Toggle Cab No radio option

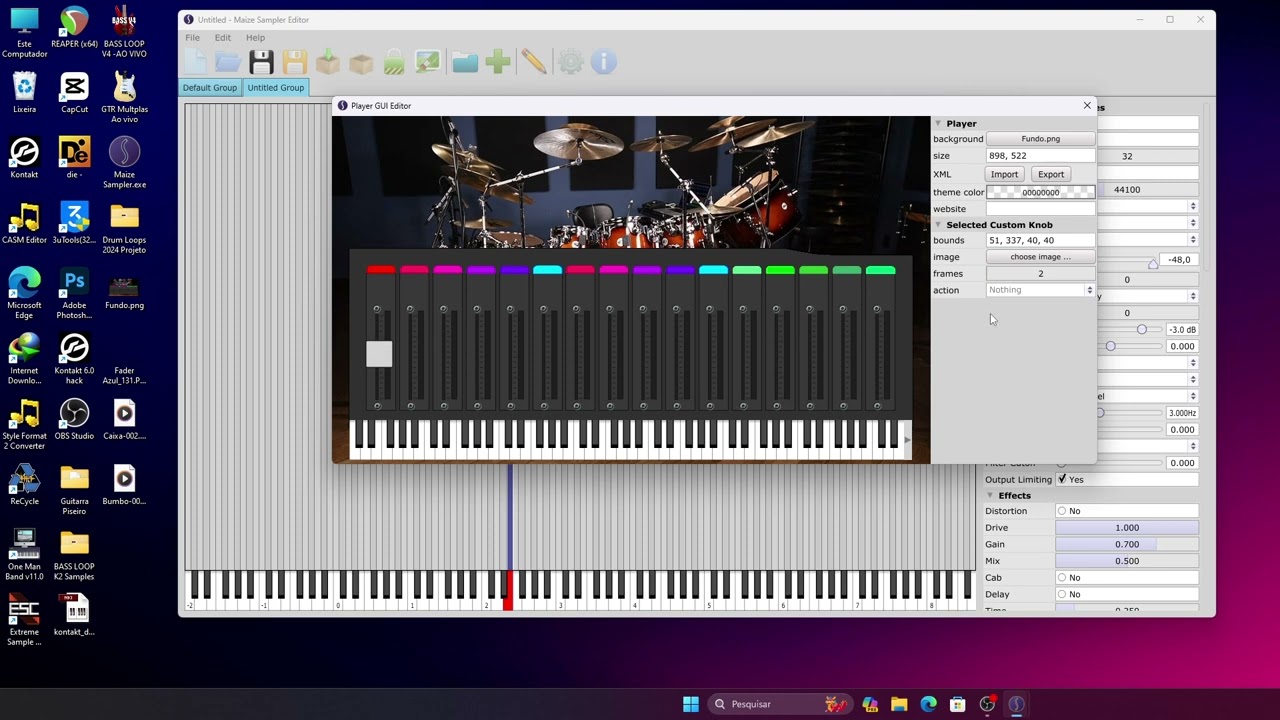1062,577
